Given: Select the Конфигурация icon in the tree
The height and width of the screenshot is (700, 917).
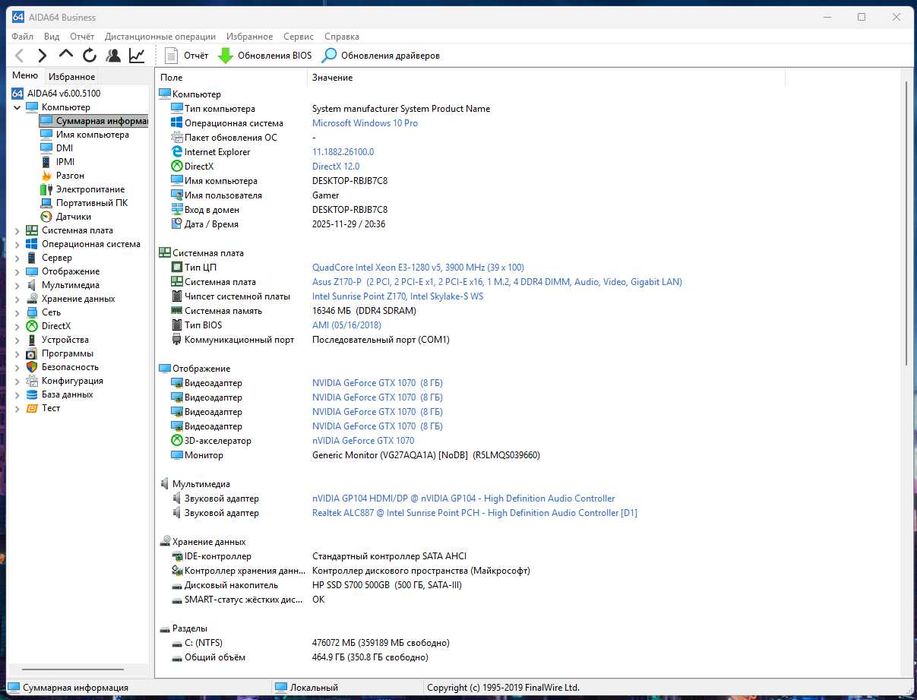Looking at the screenshot, I should pos(32,381).
